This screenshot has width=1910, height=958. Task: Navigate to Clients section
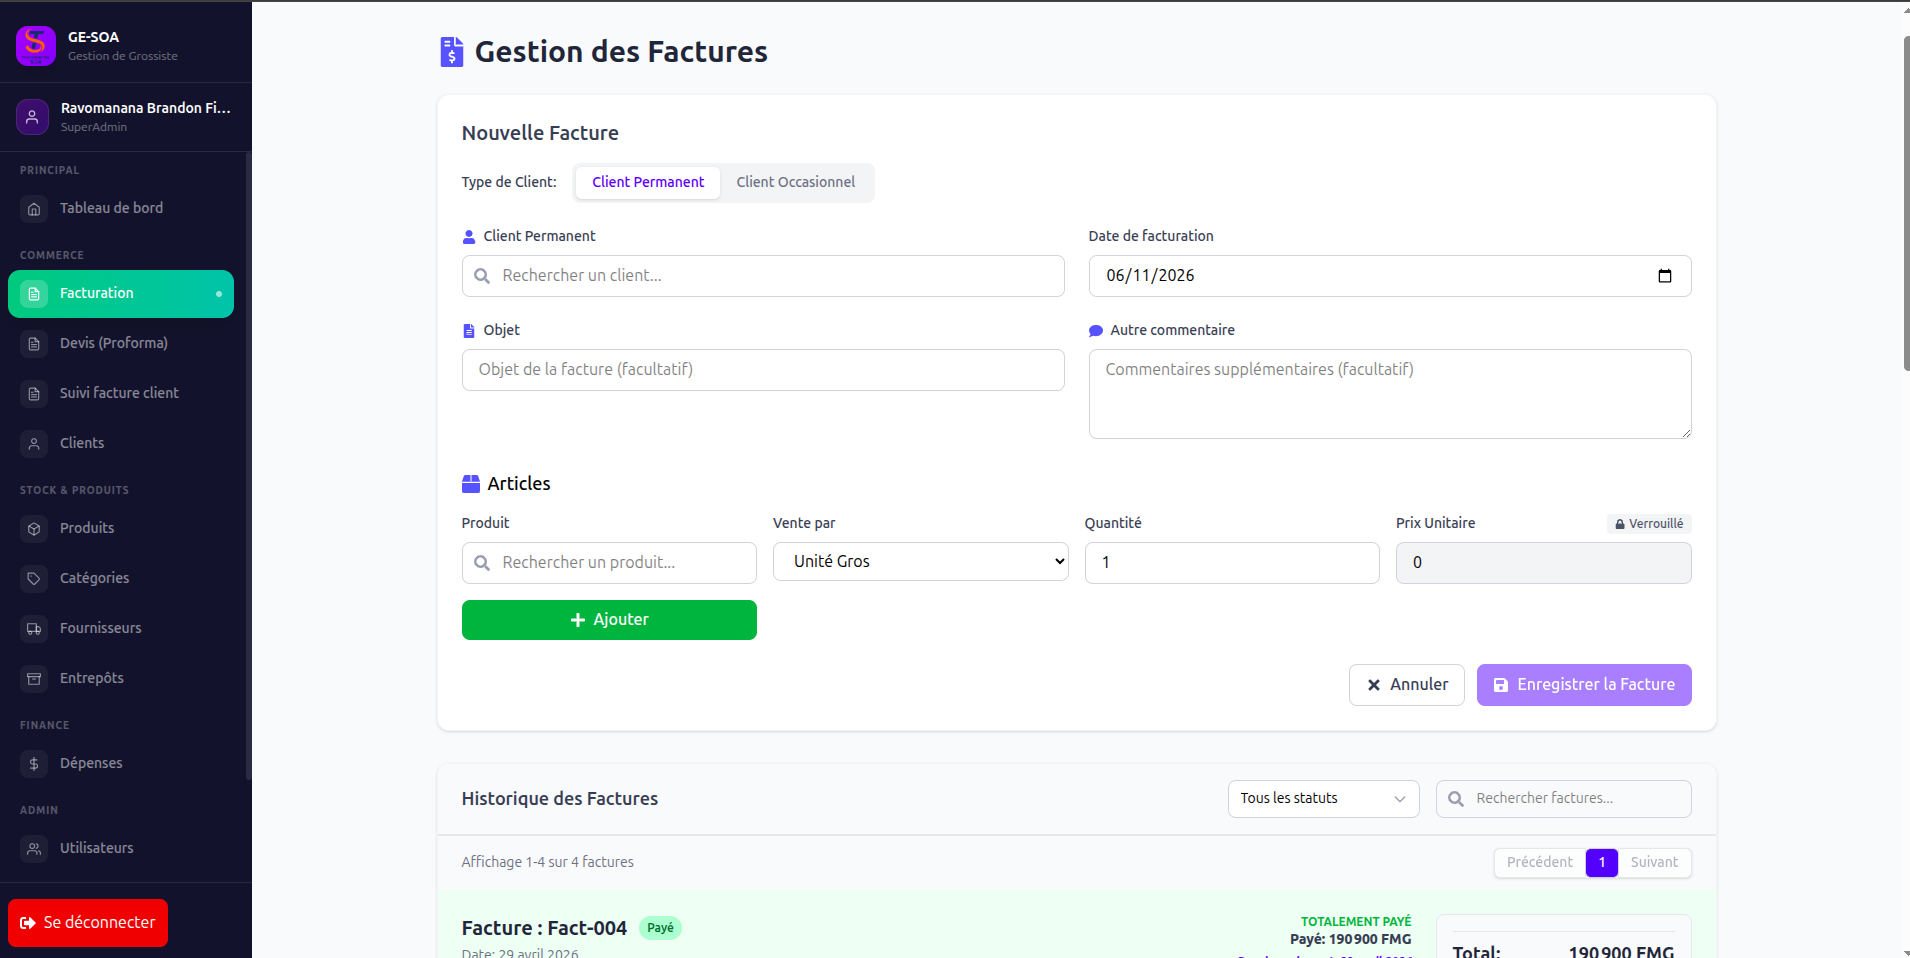[x=121, y=444]
